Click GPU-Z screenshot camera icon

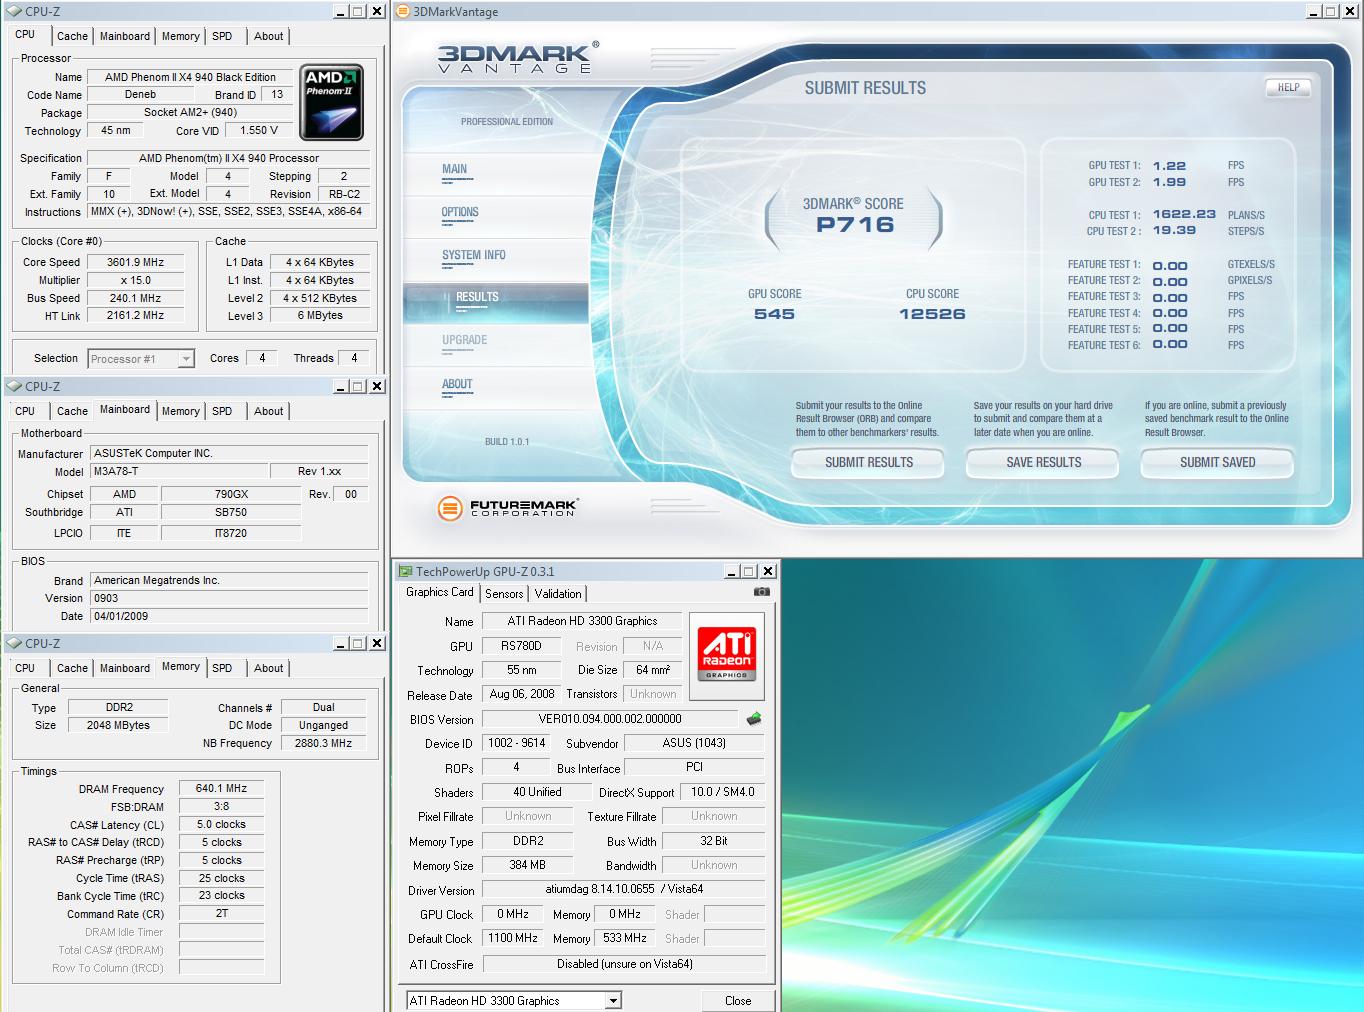pyautogui.click(x=761, y=592)
